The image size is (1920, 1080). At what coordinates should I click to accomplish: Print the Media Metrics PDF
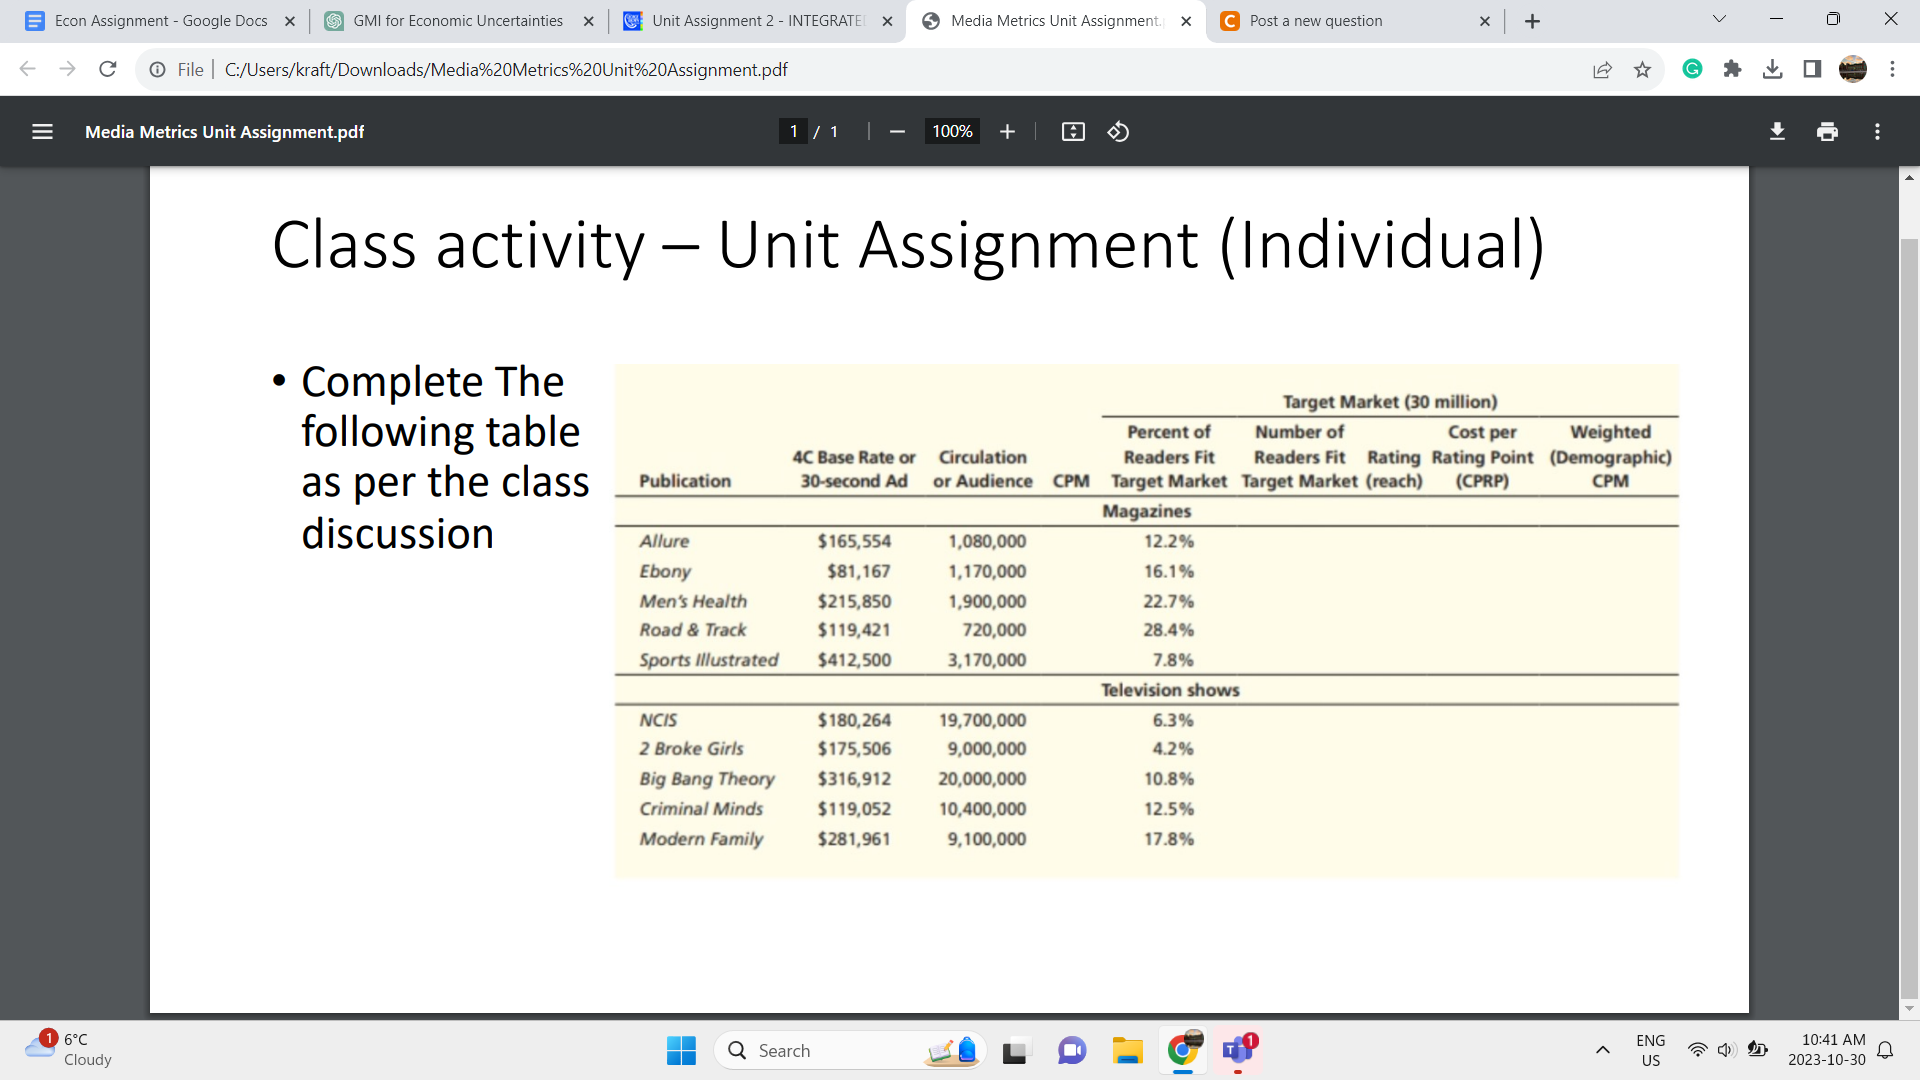1828,131
